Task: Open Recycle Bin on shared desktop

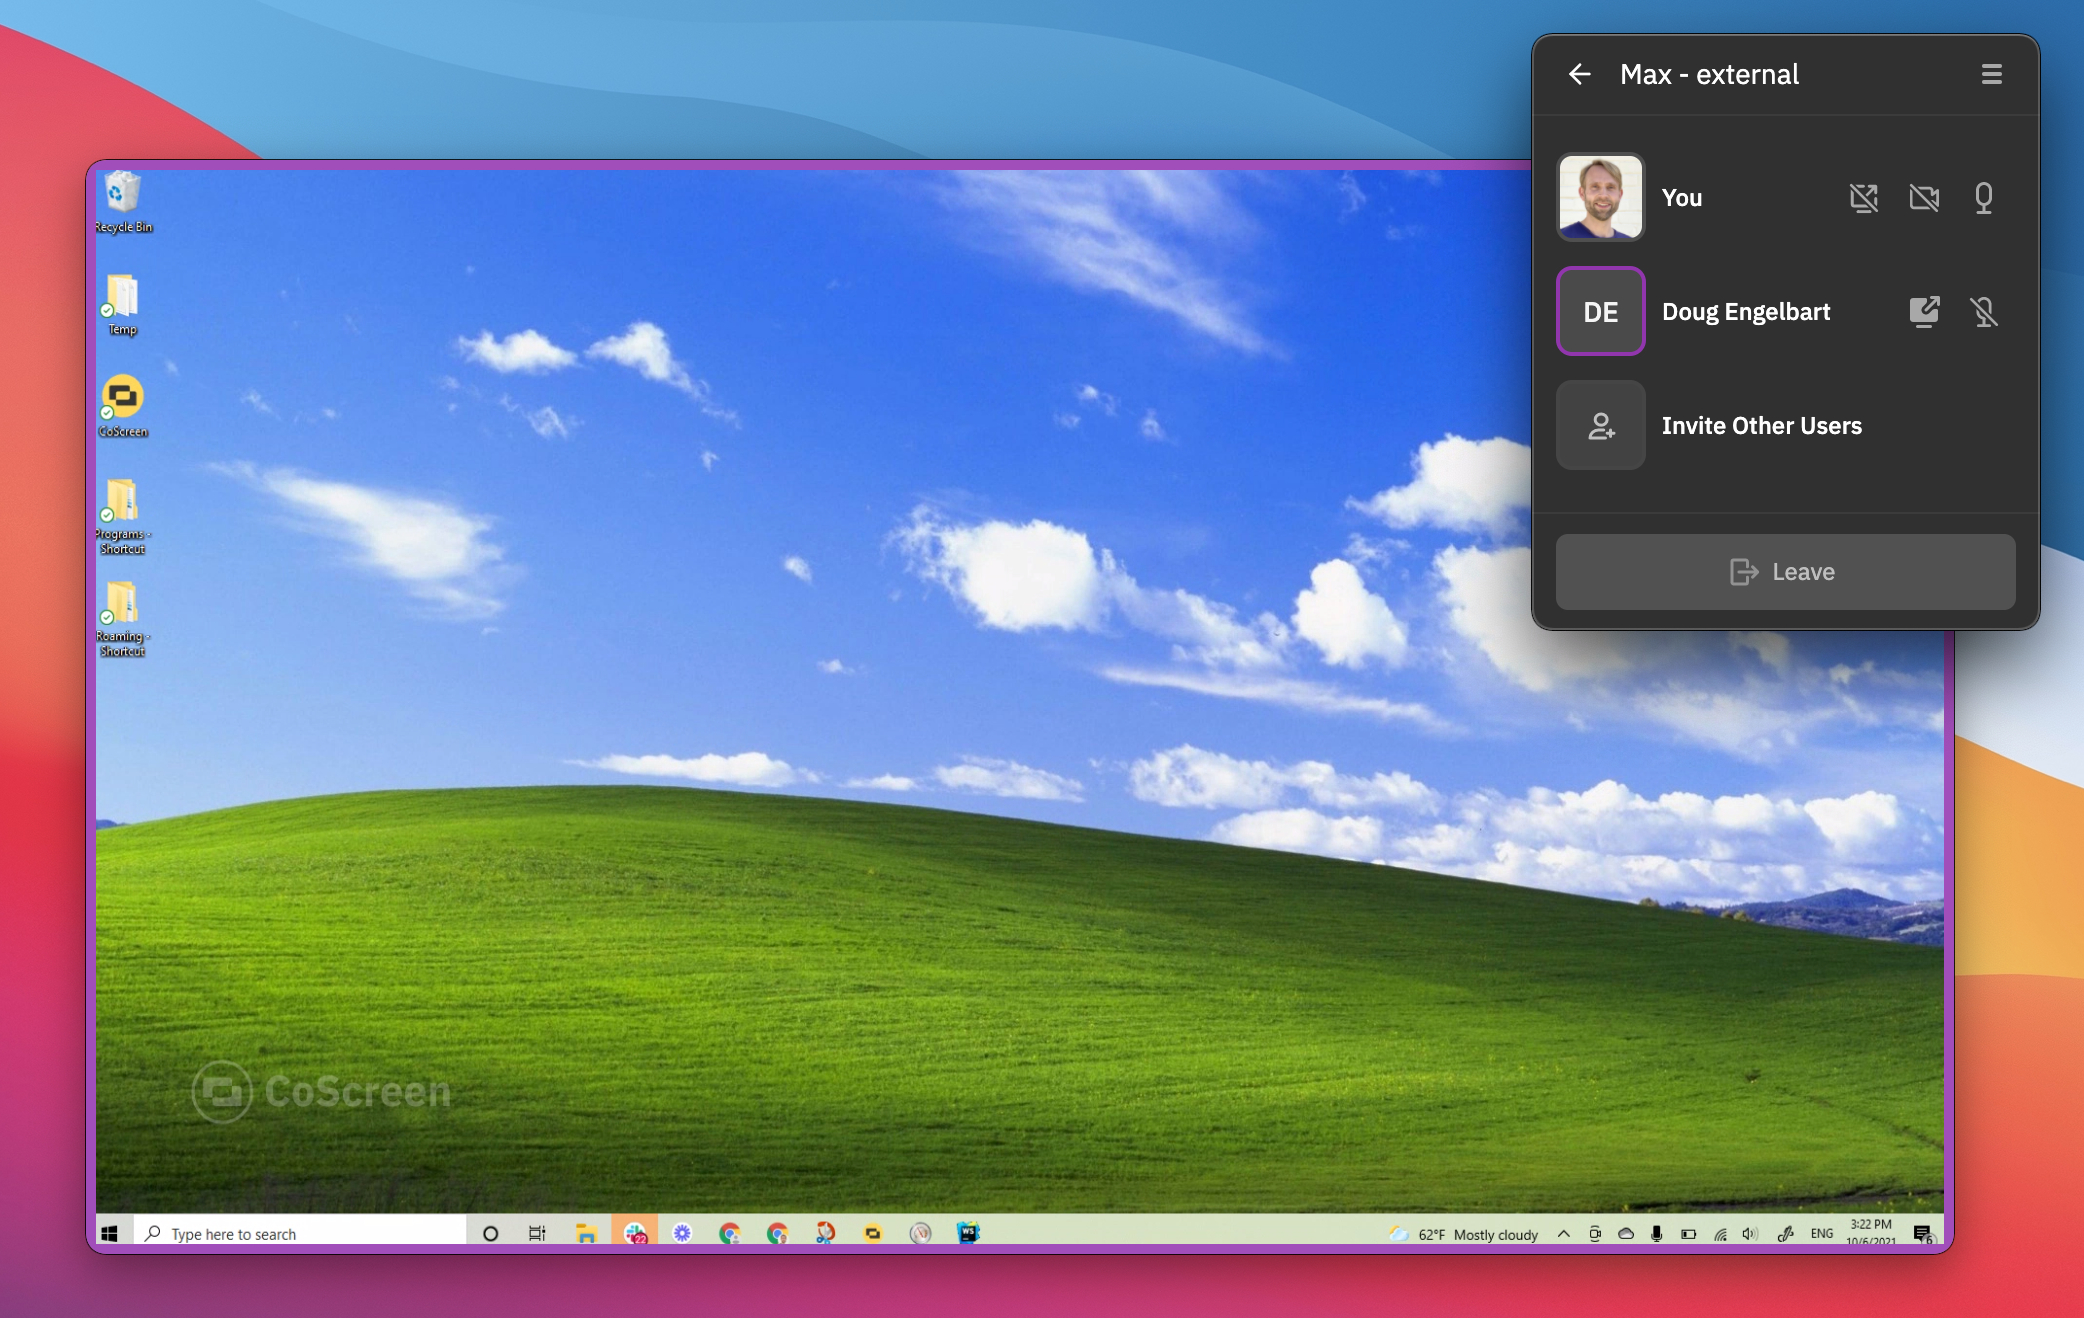Action: point(123,202)
